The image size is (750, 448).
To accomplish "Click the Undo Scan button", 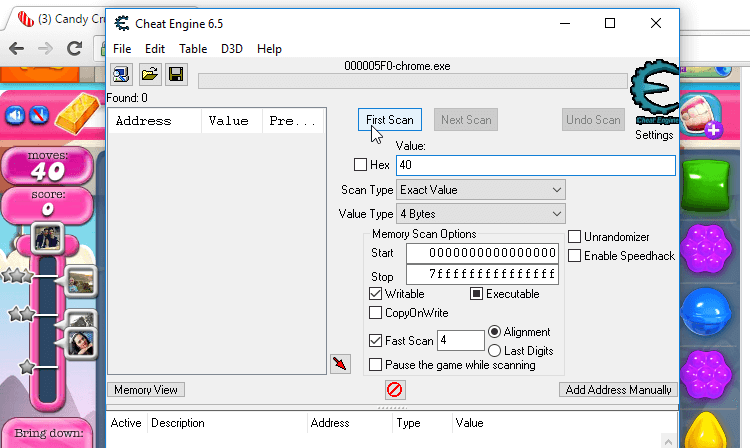I will click(x=593, y=120).
